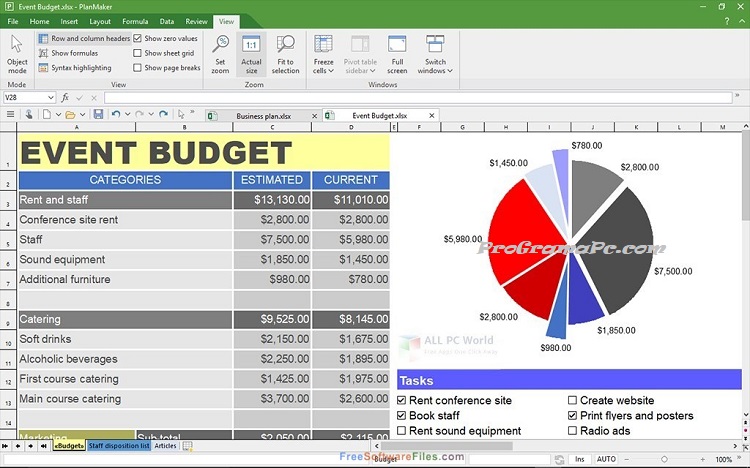
Task: Click Show formulas
Action: (x=74, y=53)
